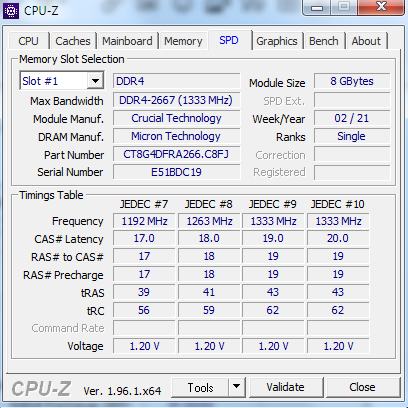The width and height of the screenshot is (408, 408).
Task: Click the Max Bandwidth DDR4-2667 field
Action: click(x=176, y=100)
